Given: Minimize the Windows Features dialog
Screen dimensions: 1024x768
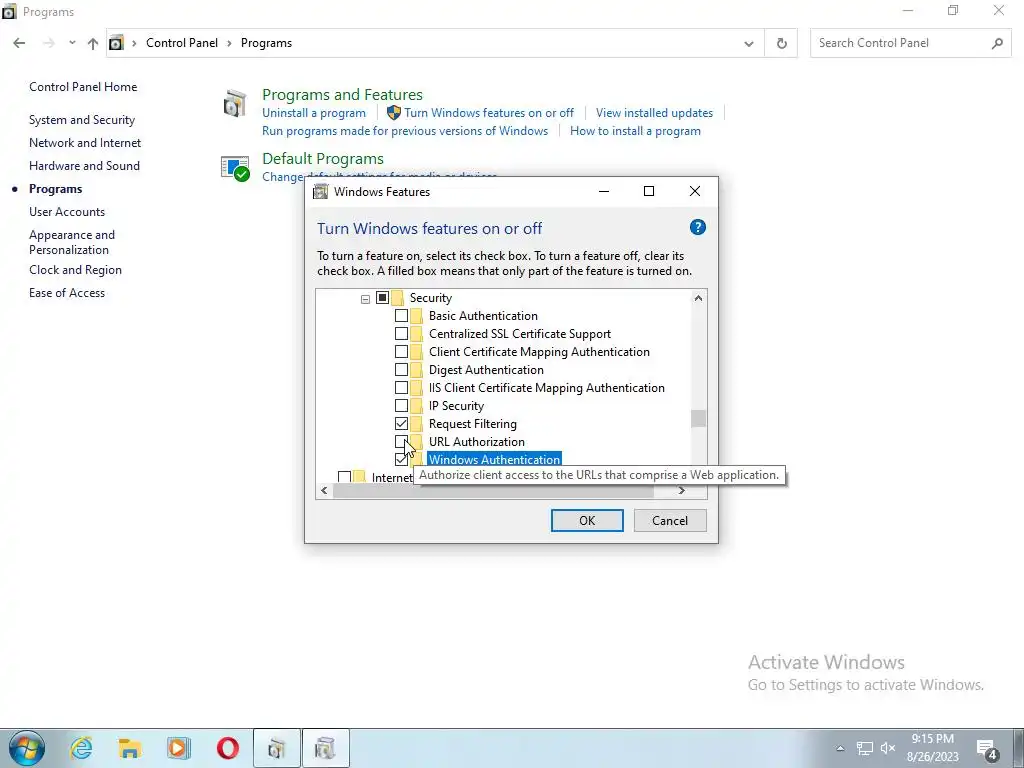Looking at the screenshot, I should tap(604, 191).
